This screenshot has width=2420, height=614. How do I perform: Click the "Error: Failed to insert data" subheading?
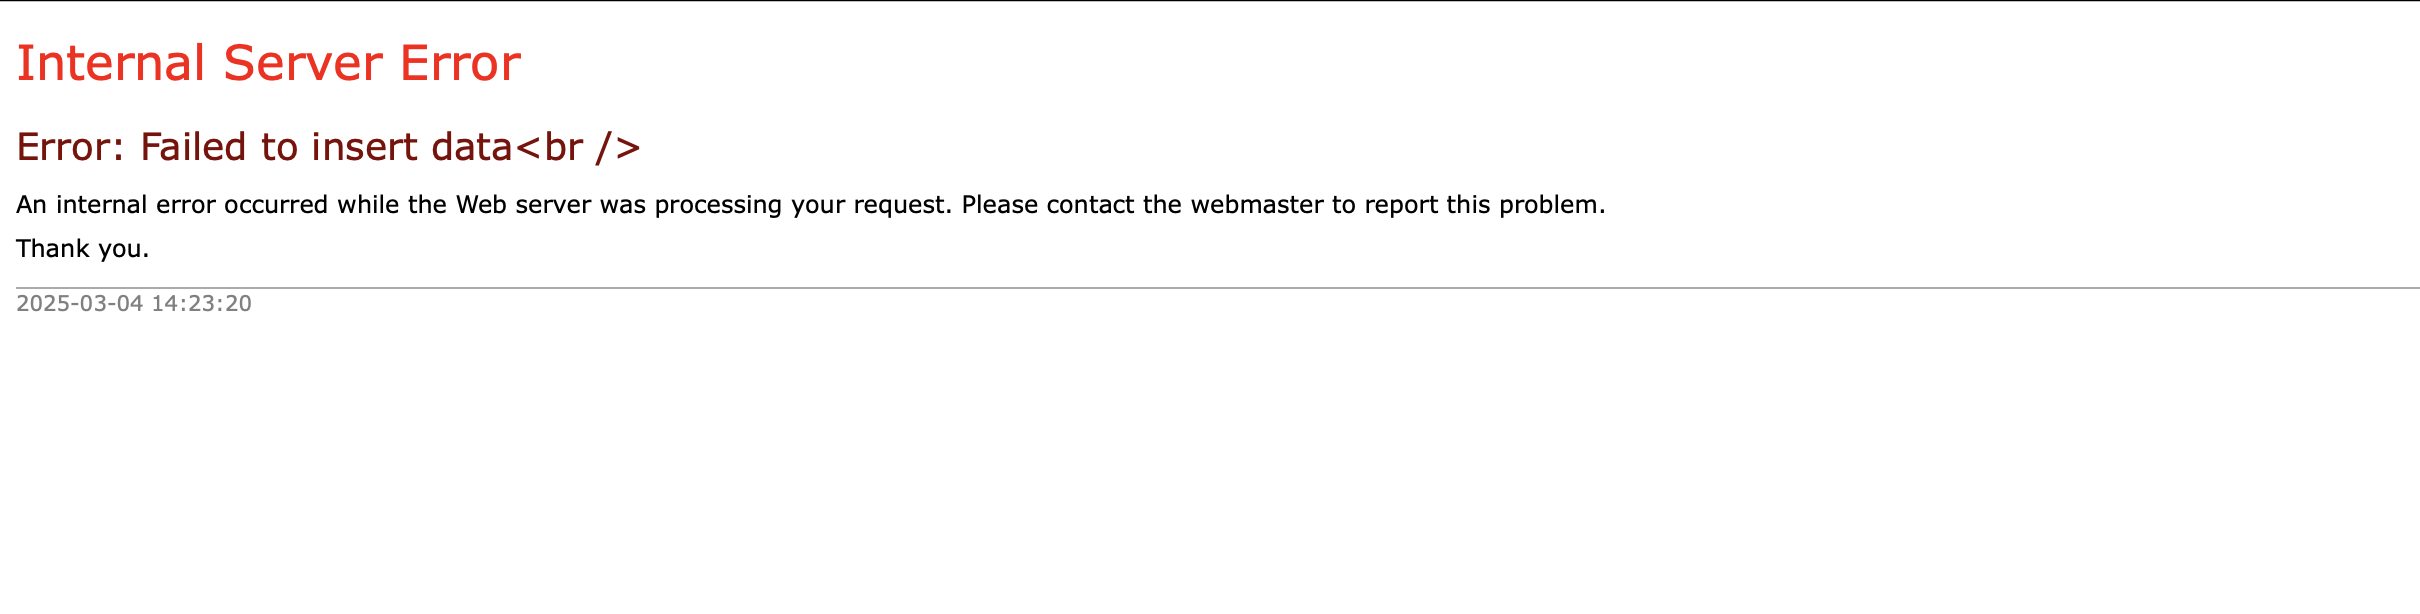point(265,148)
